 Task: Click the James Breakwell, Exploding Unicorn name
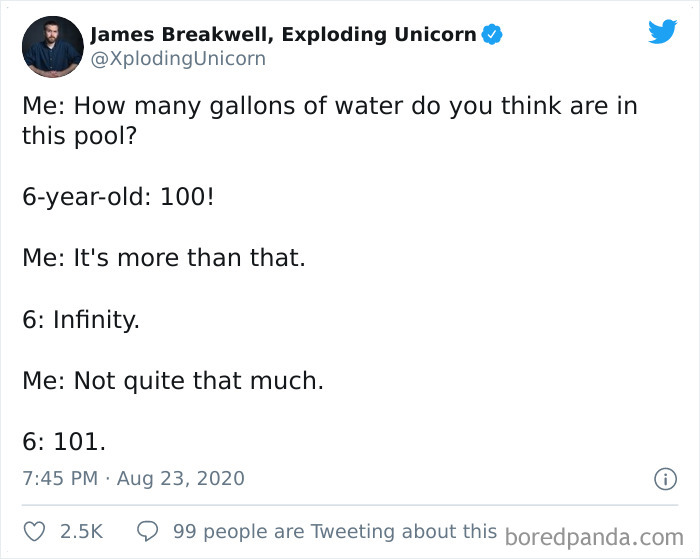pos(283,35)
